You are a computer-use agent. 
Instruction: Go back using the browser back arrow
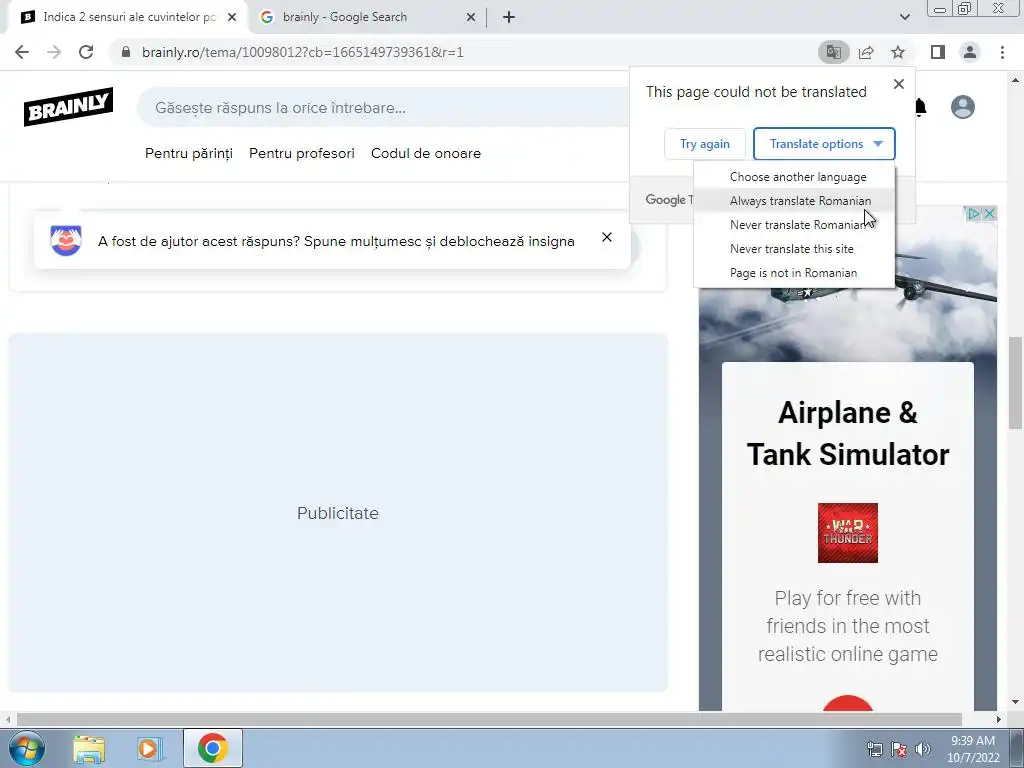click(22, 52)
